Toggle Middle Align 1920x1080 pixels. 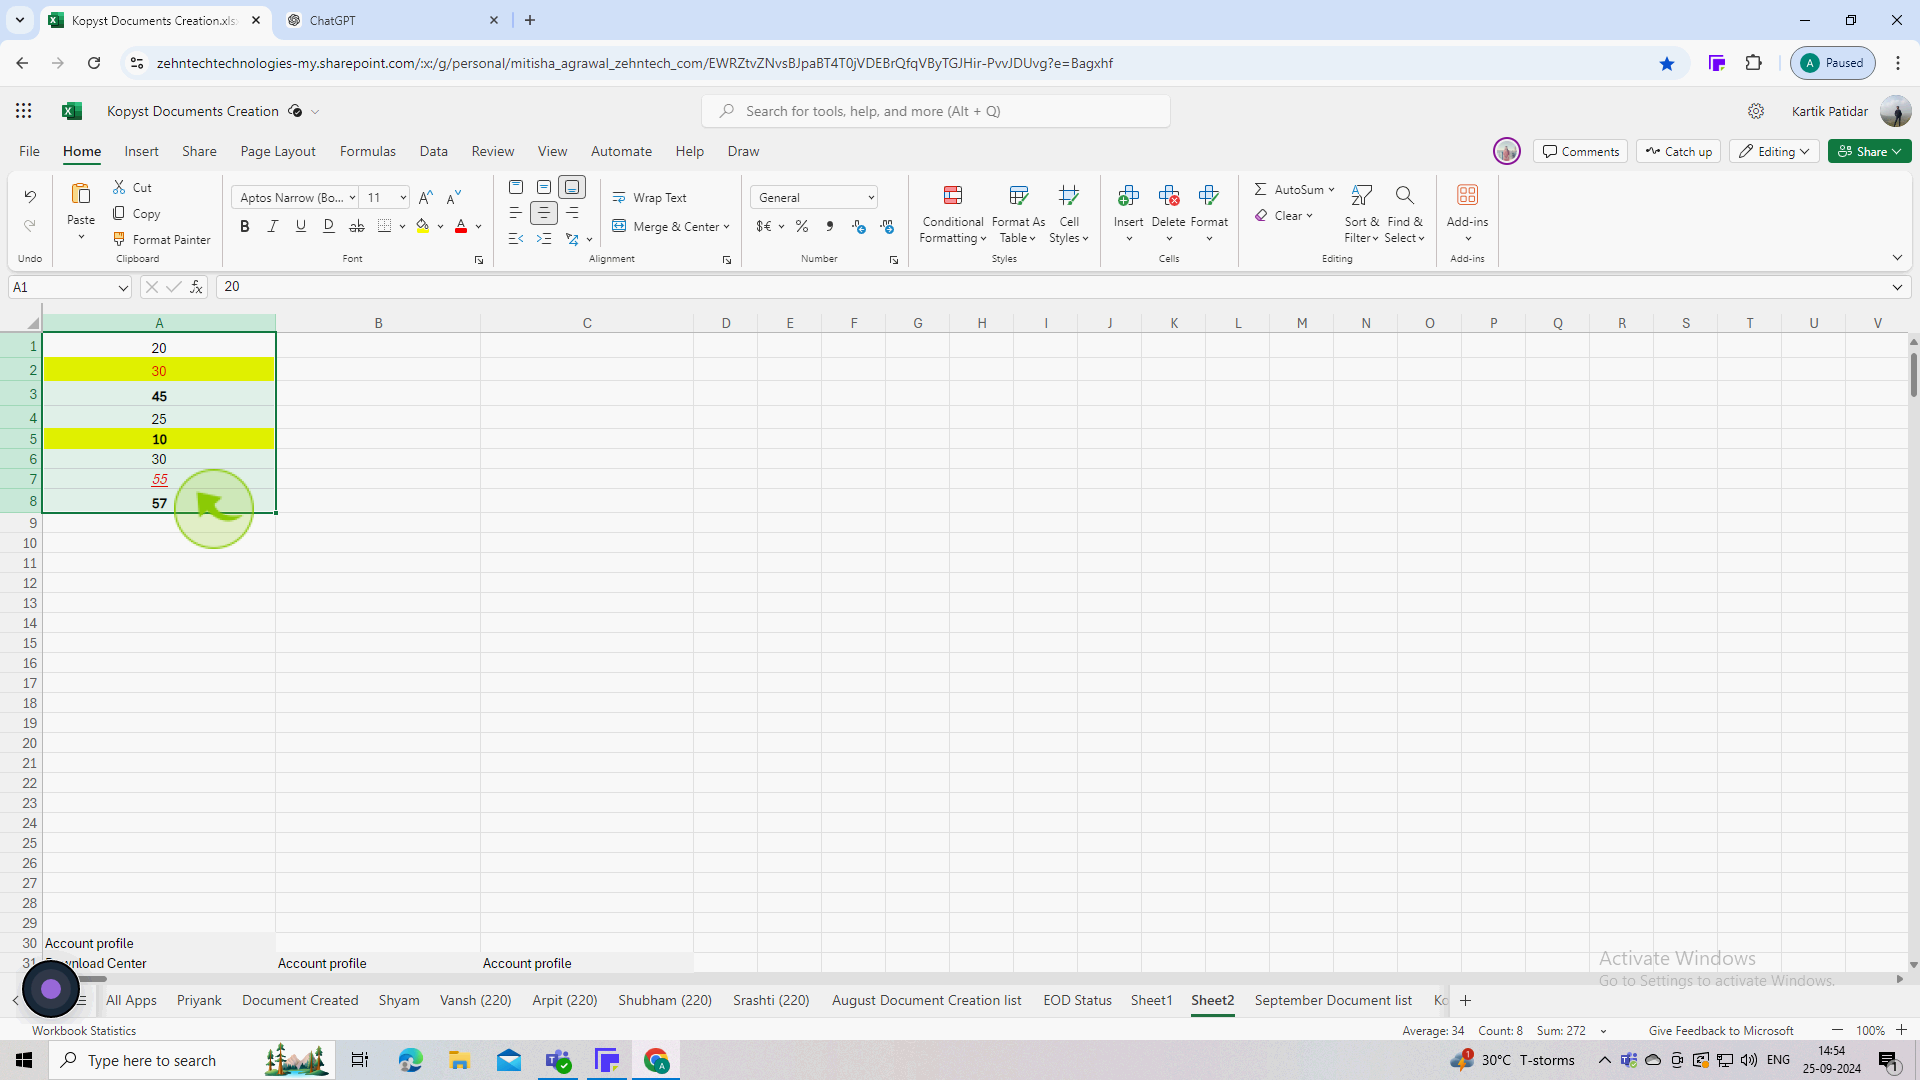(544, 187)
